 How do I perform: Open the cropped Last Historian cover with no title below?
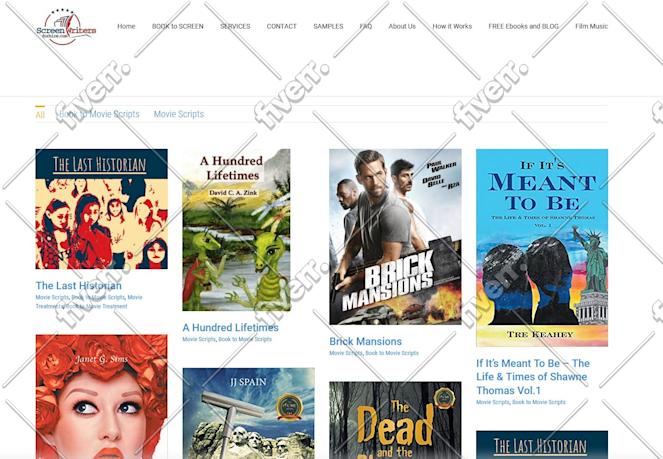542,445
